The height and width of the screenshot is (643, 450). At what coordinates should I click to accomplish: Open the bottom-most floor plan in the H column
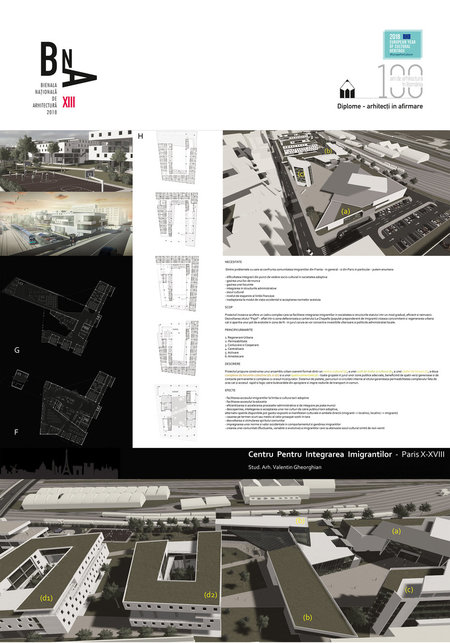coord(177,413)
